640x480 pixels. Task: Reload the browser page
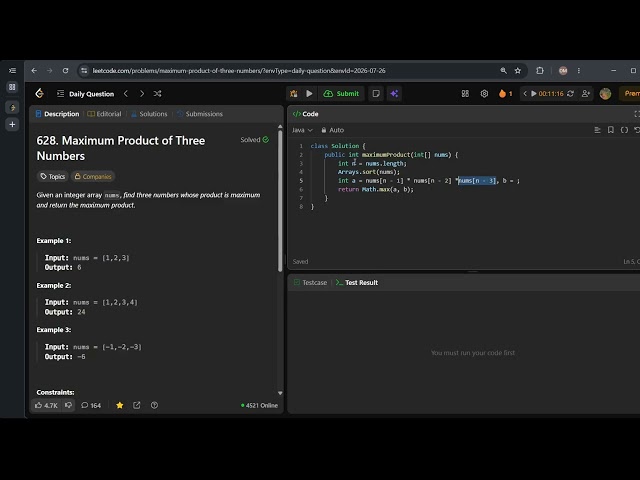[65, 71]
